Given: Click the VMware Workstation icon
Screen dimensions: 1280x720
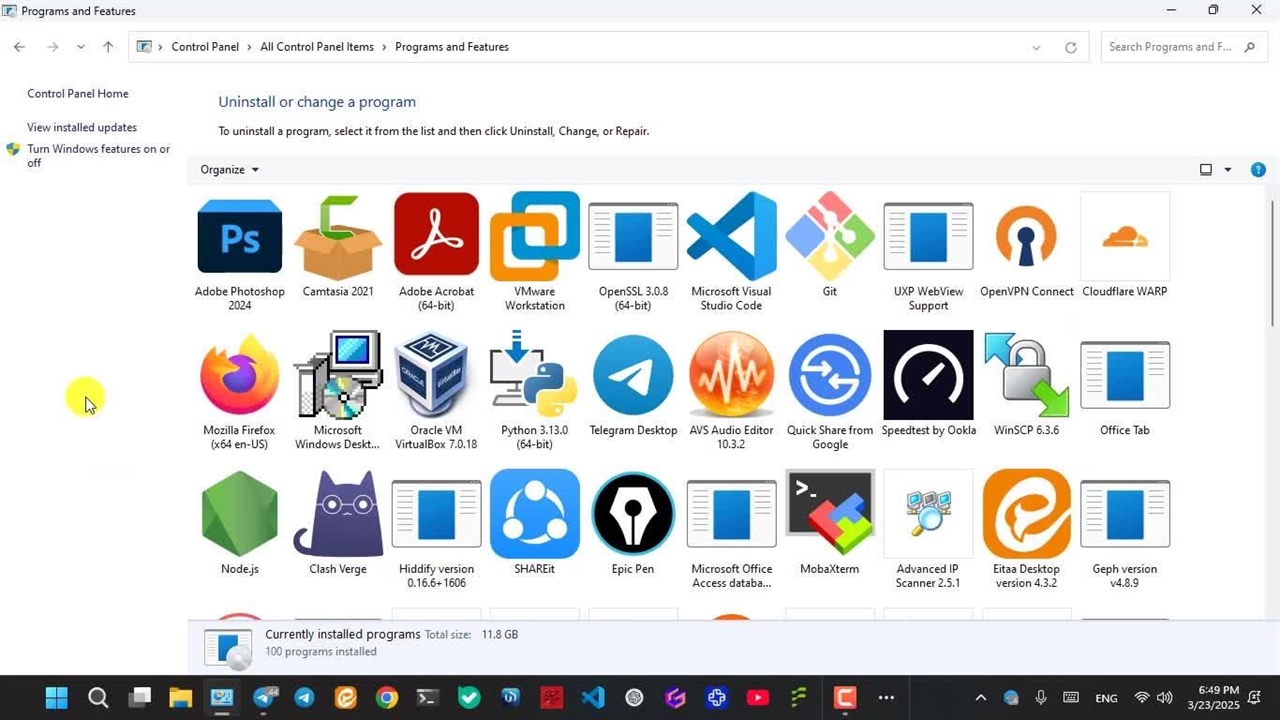Looking at the screenshot, I should click(534, 237).
